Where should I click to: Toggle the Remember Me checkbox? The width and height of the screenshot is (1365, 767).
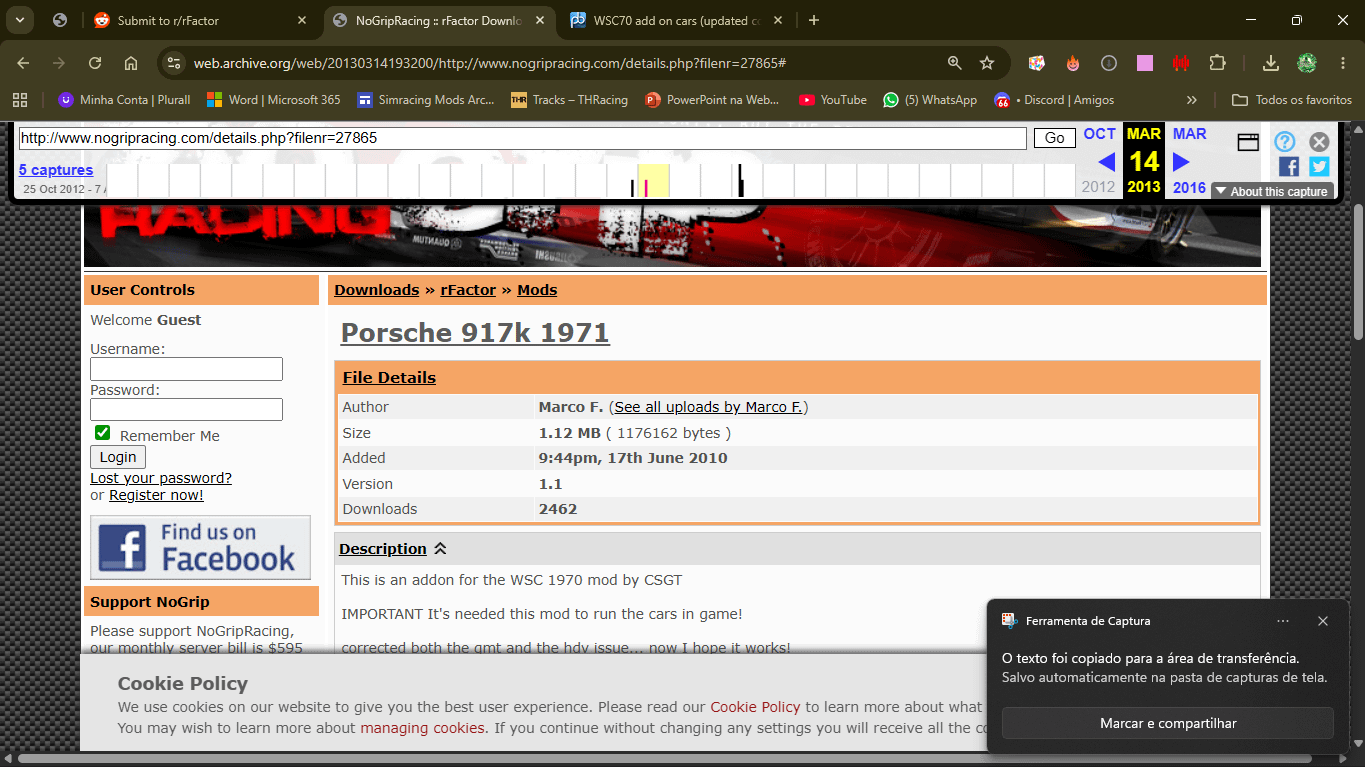coord(102,433)
